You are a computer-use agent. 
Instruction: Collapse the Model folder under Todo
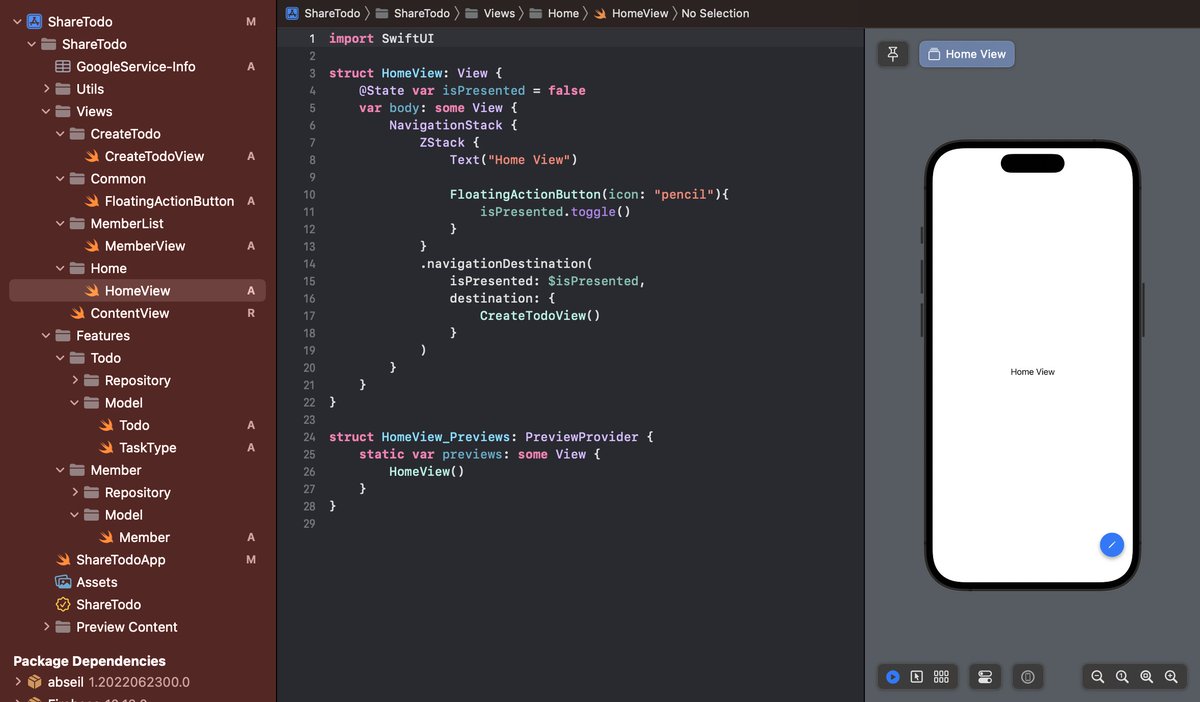click(75, 403)
